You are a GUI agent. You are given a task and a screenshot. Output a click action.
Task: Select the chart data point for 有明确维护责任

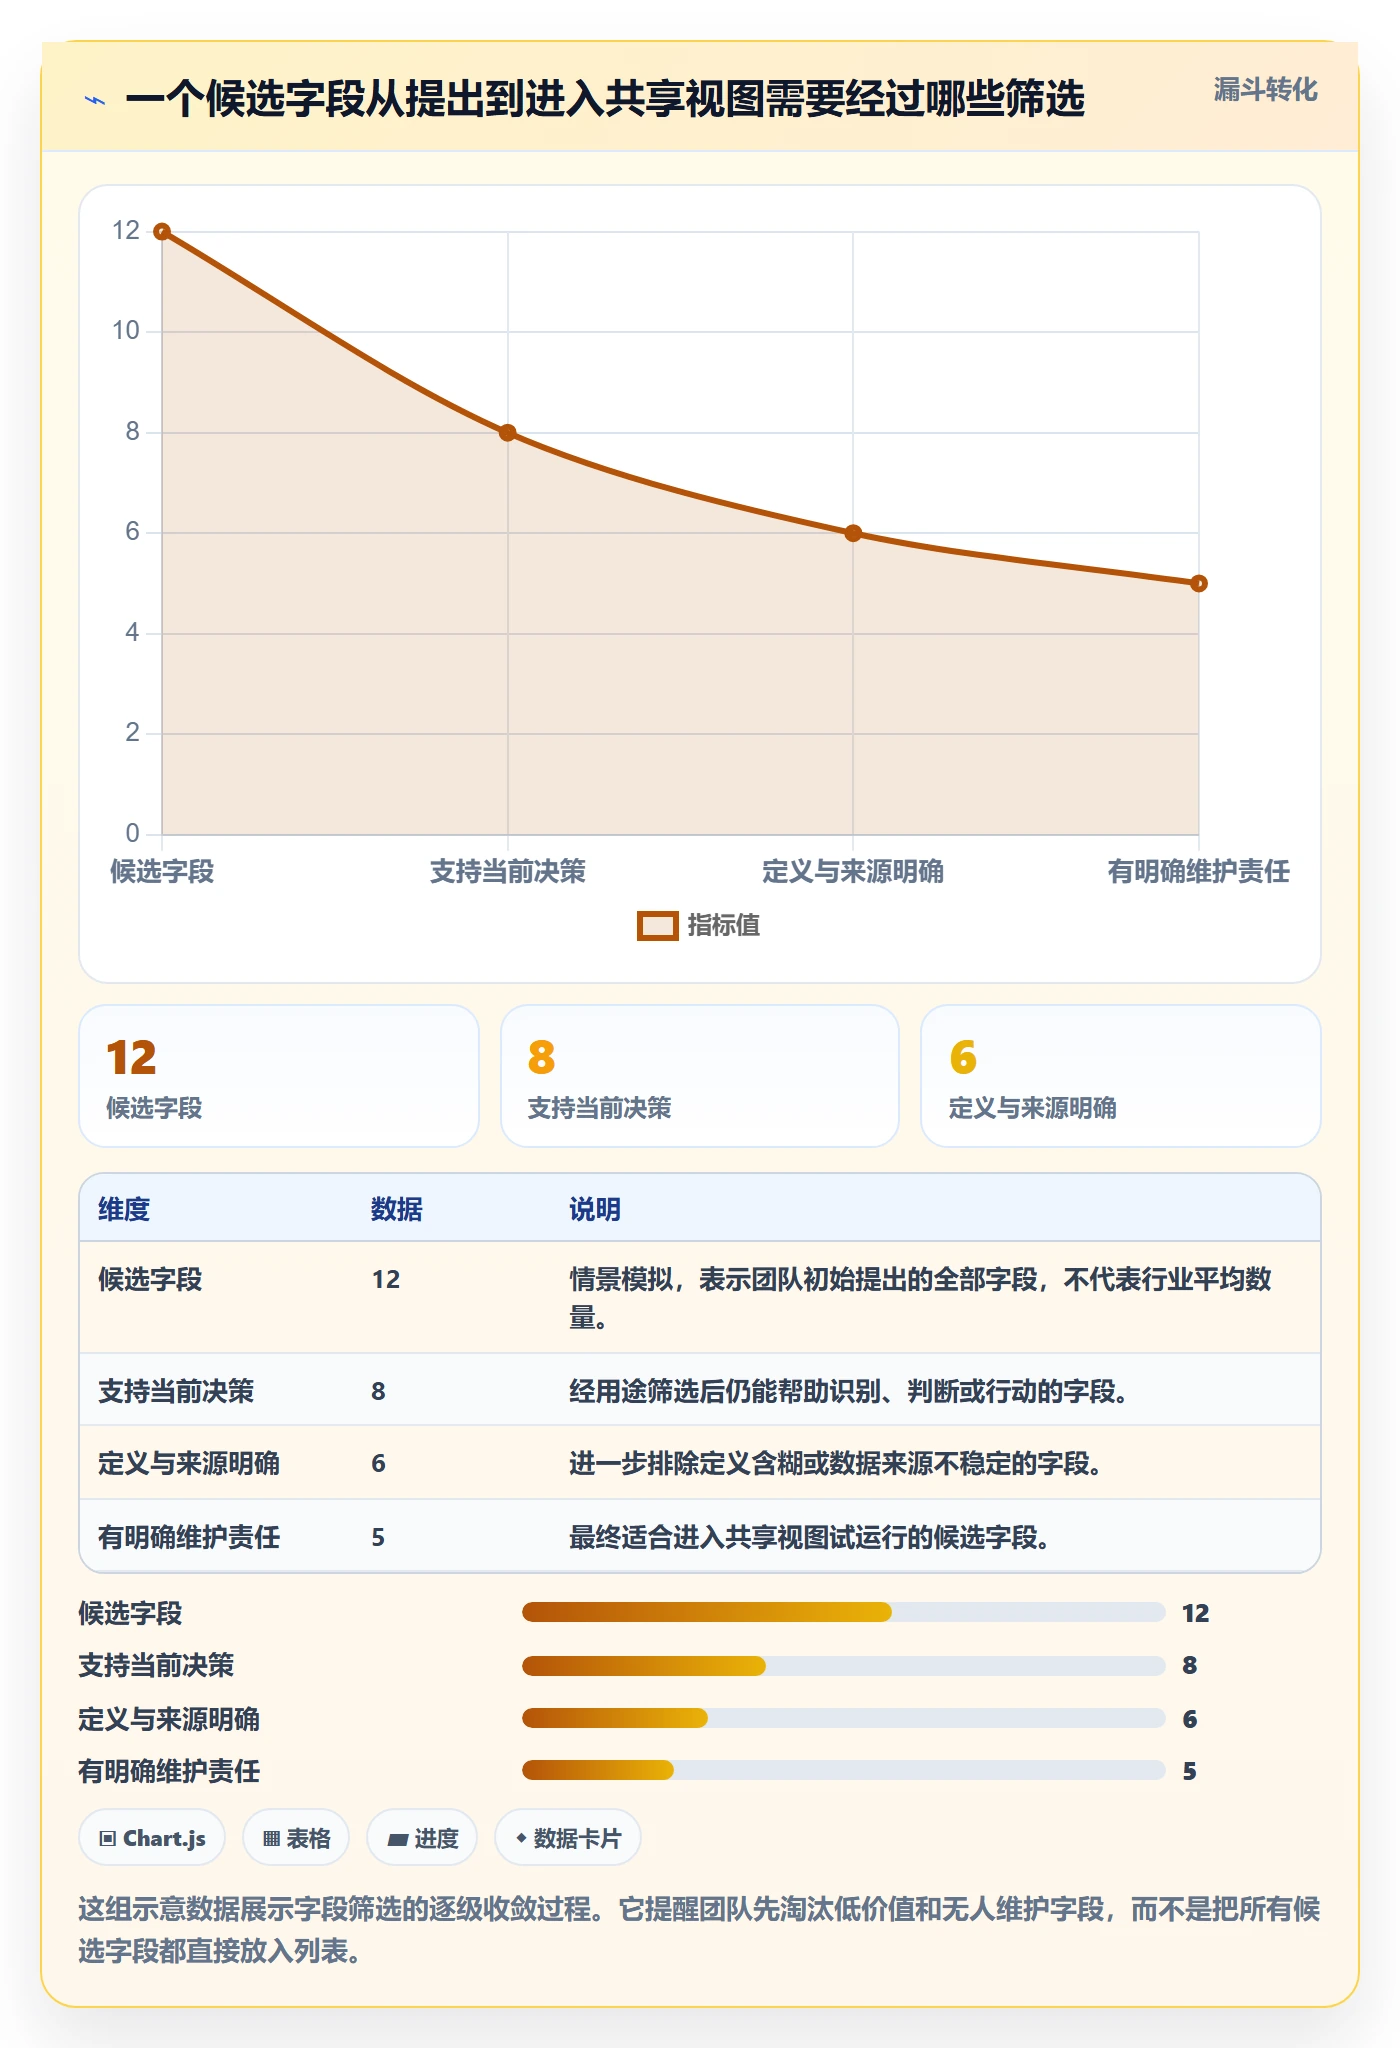pos(1199,583)
